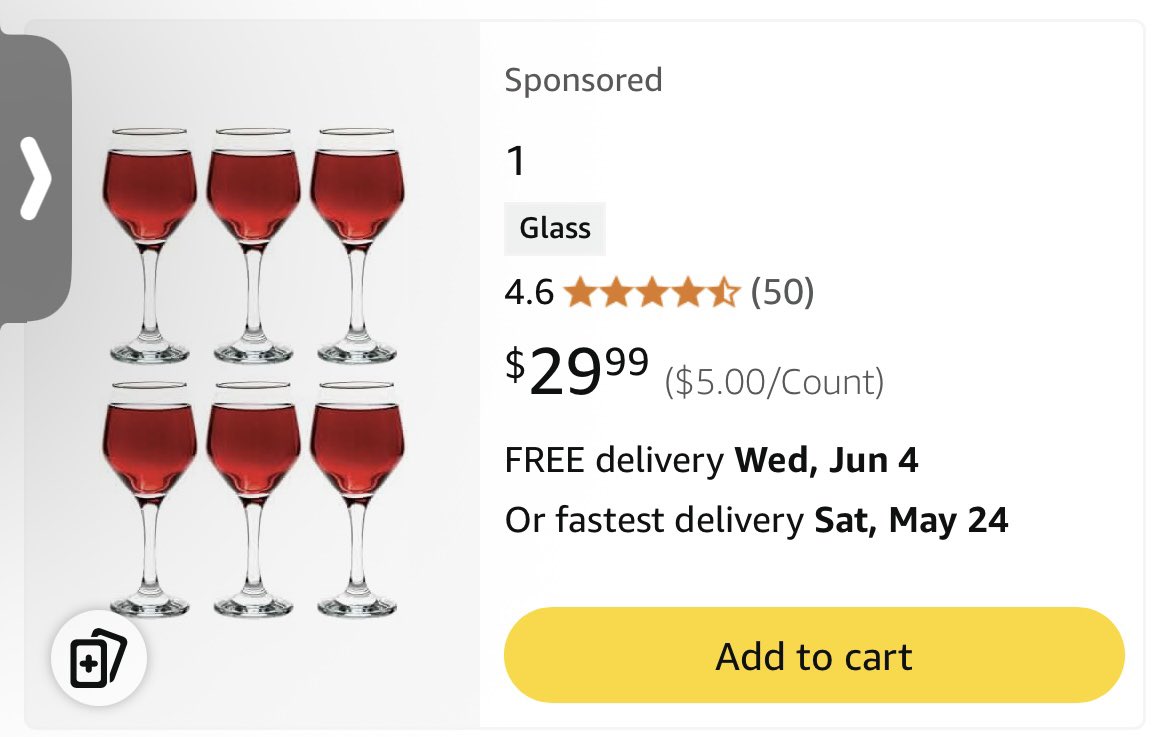Open the wine glasses product image
The width and height of the screenshot is (1170, 737).
point(253,372)
